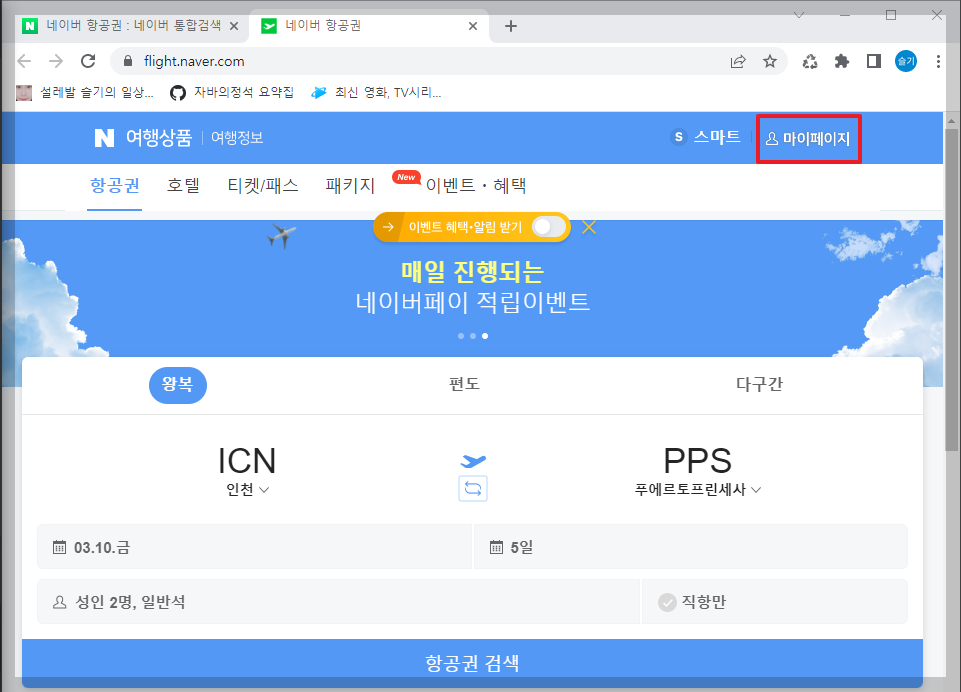The width and height of the screenshot is (961, 692).
Task: Open the 티켓/패스 menu tab
Action: point(263,185)
